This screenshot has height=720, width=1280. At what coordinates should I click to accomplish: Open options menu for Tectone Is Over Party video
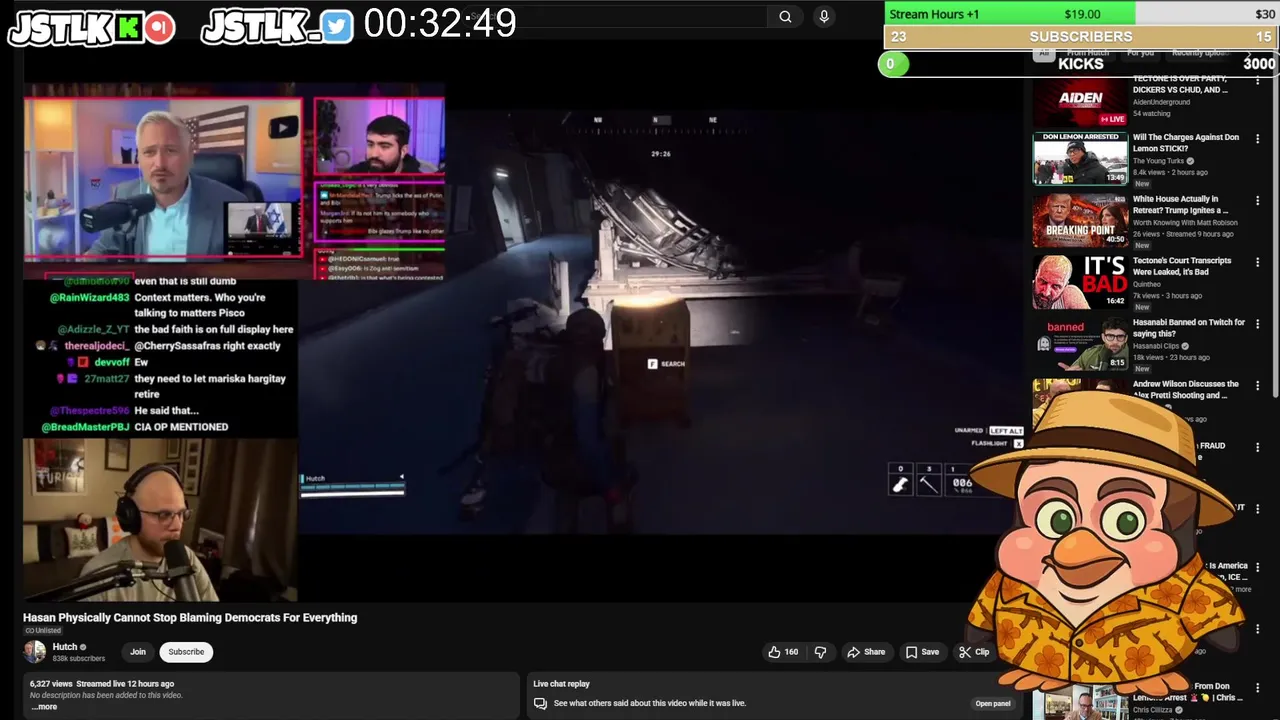click(x=1258, y=79)
